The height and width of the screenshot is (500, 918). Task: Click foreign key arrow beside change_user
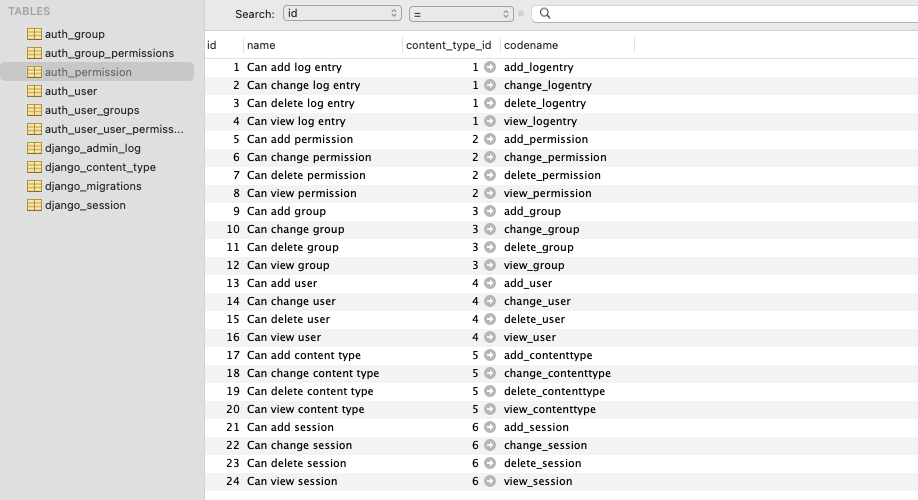coord(490,302)
